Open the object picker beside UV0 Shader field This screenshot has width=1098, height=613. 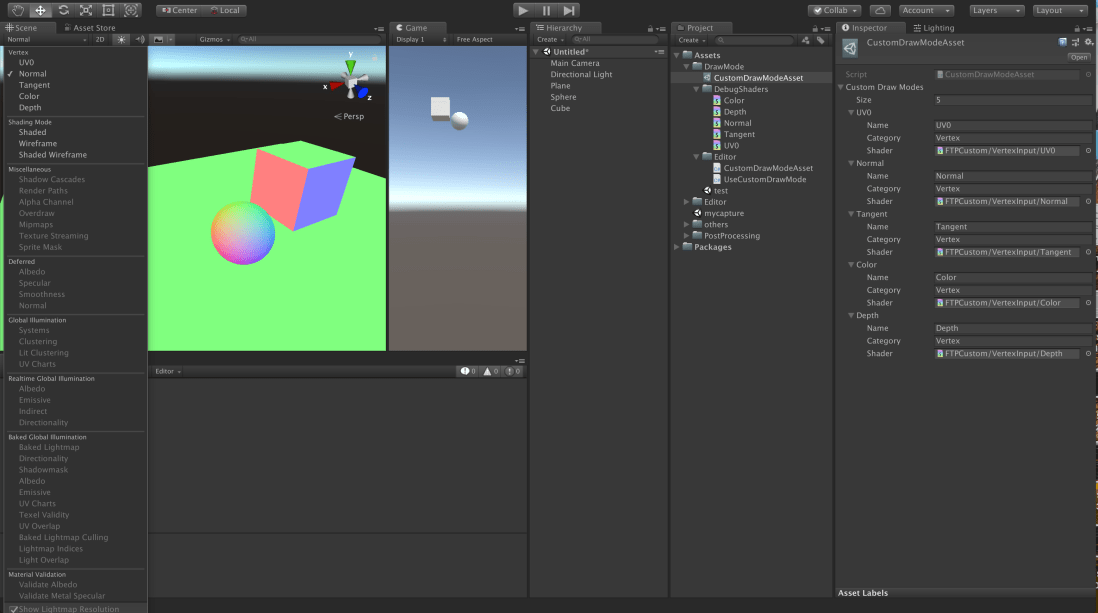1087,150
